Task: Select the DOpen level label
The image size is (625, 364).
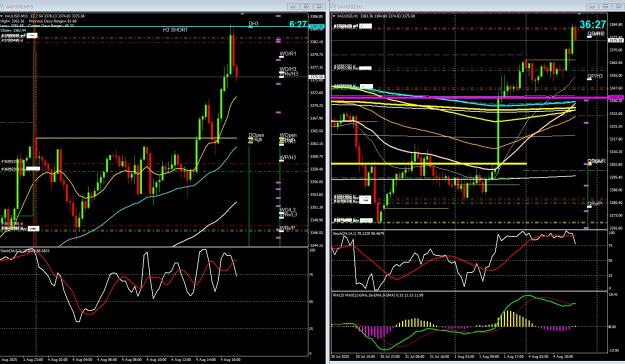Action: (256, 136)
